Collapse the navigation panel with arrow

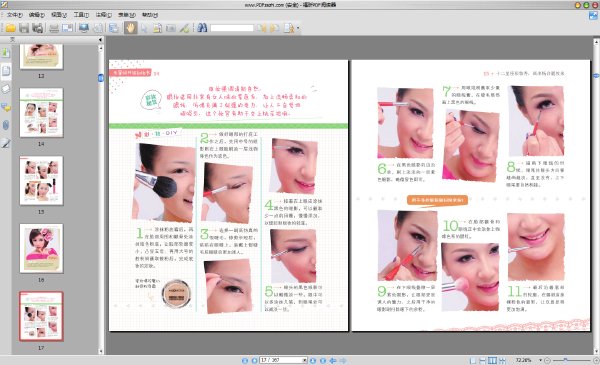pos(100,39)
